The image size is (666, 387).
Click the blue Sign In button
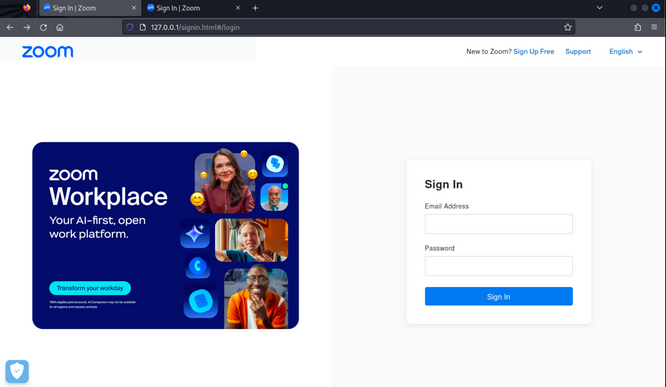tap(499, 297)
